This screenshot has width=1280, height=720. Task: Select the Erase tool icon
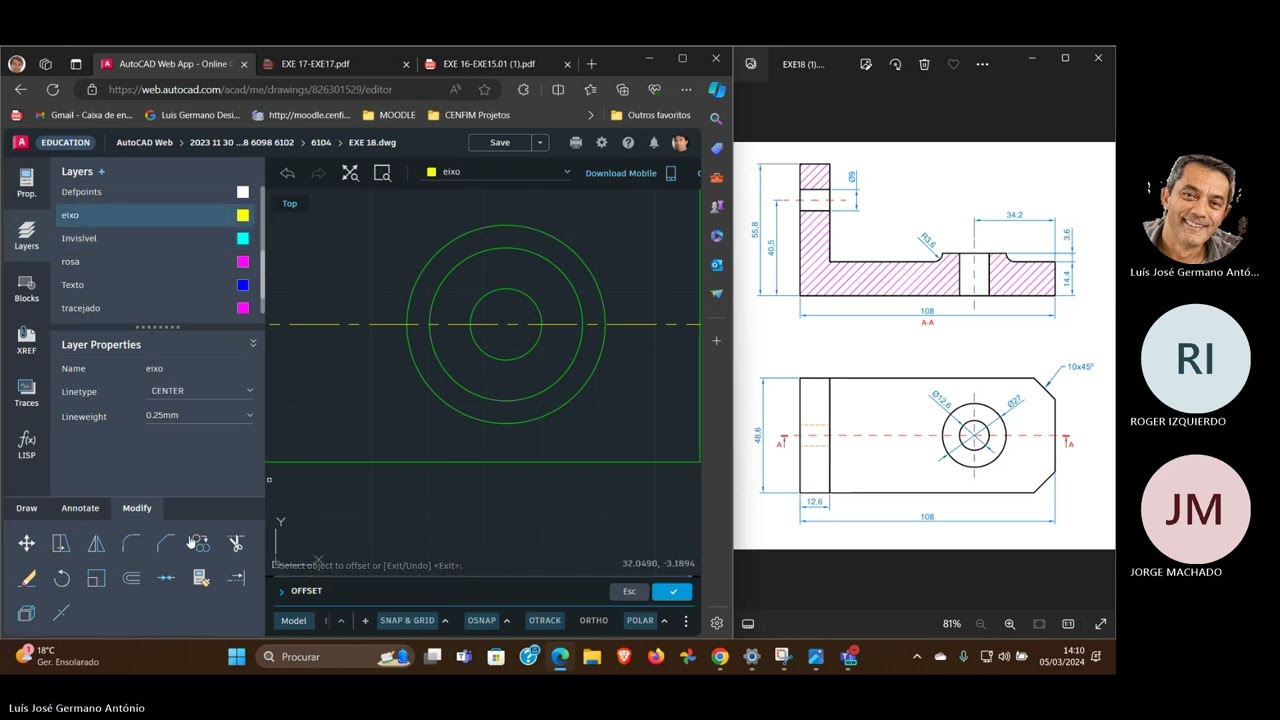point(27,578)
